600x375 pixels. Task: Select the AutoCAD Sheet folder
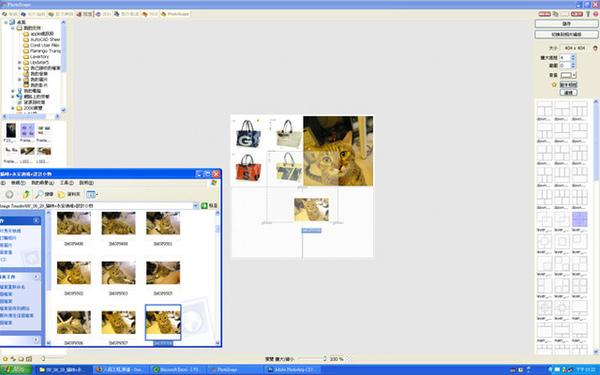click(x=45, y=39)
